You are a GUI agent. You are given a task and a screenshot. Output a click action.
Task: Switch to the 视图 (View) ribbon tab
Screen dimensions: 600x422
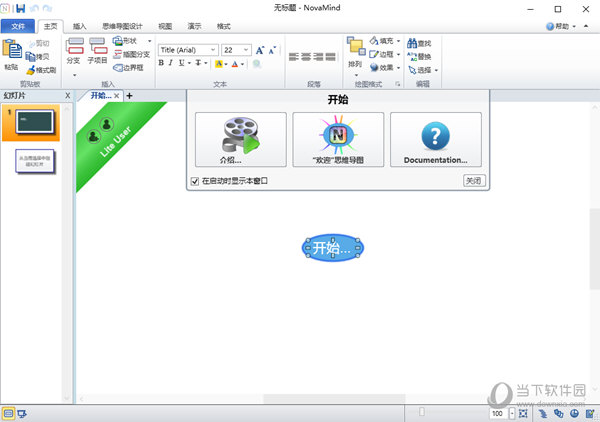[165, 26]
